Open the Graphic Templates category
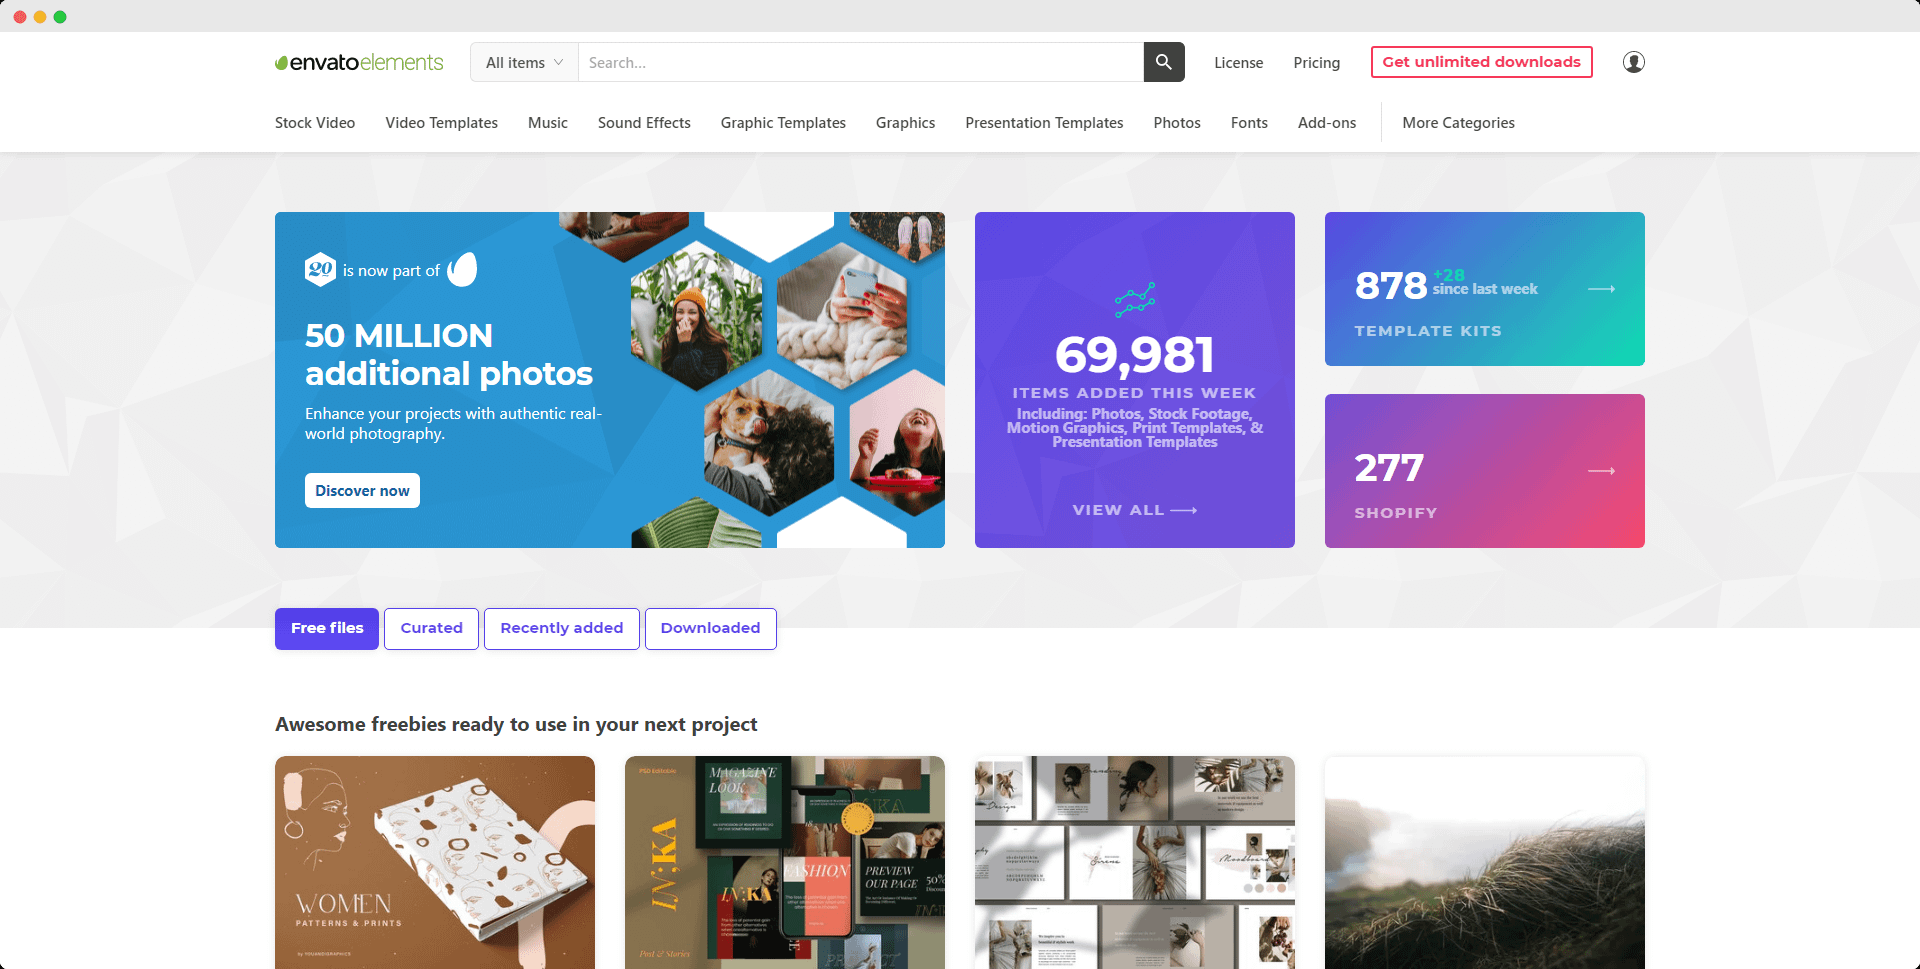 click(783, 123)
